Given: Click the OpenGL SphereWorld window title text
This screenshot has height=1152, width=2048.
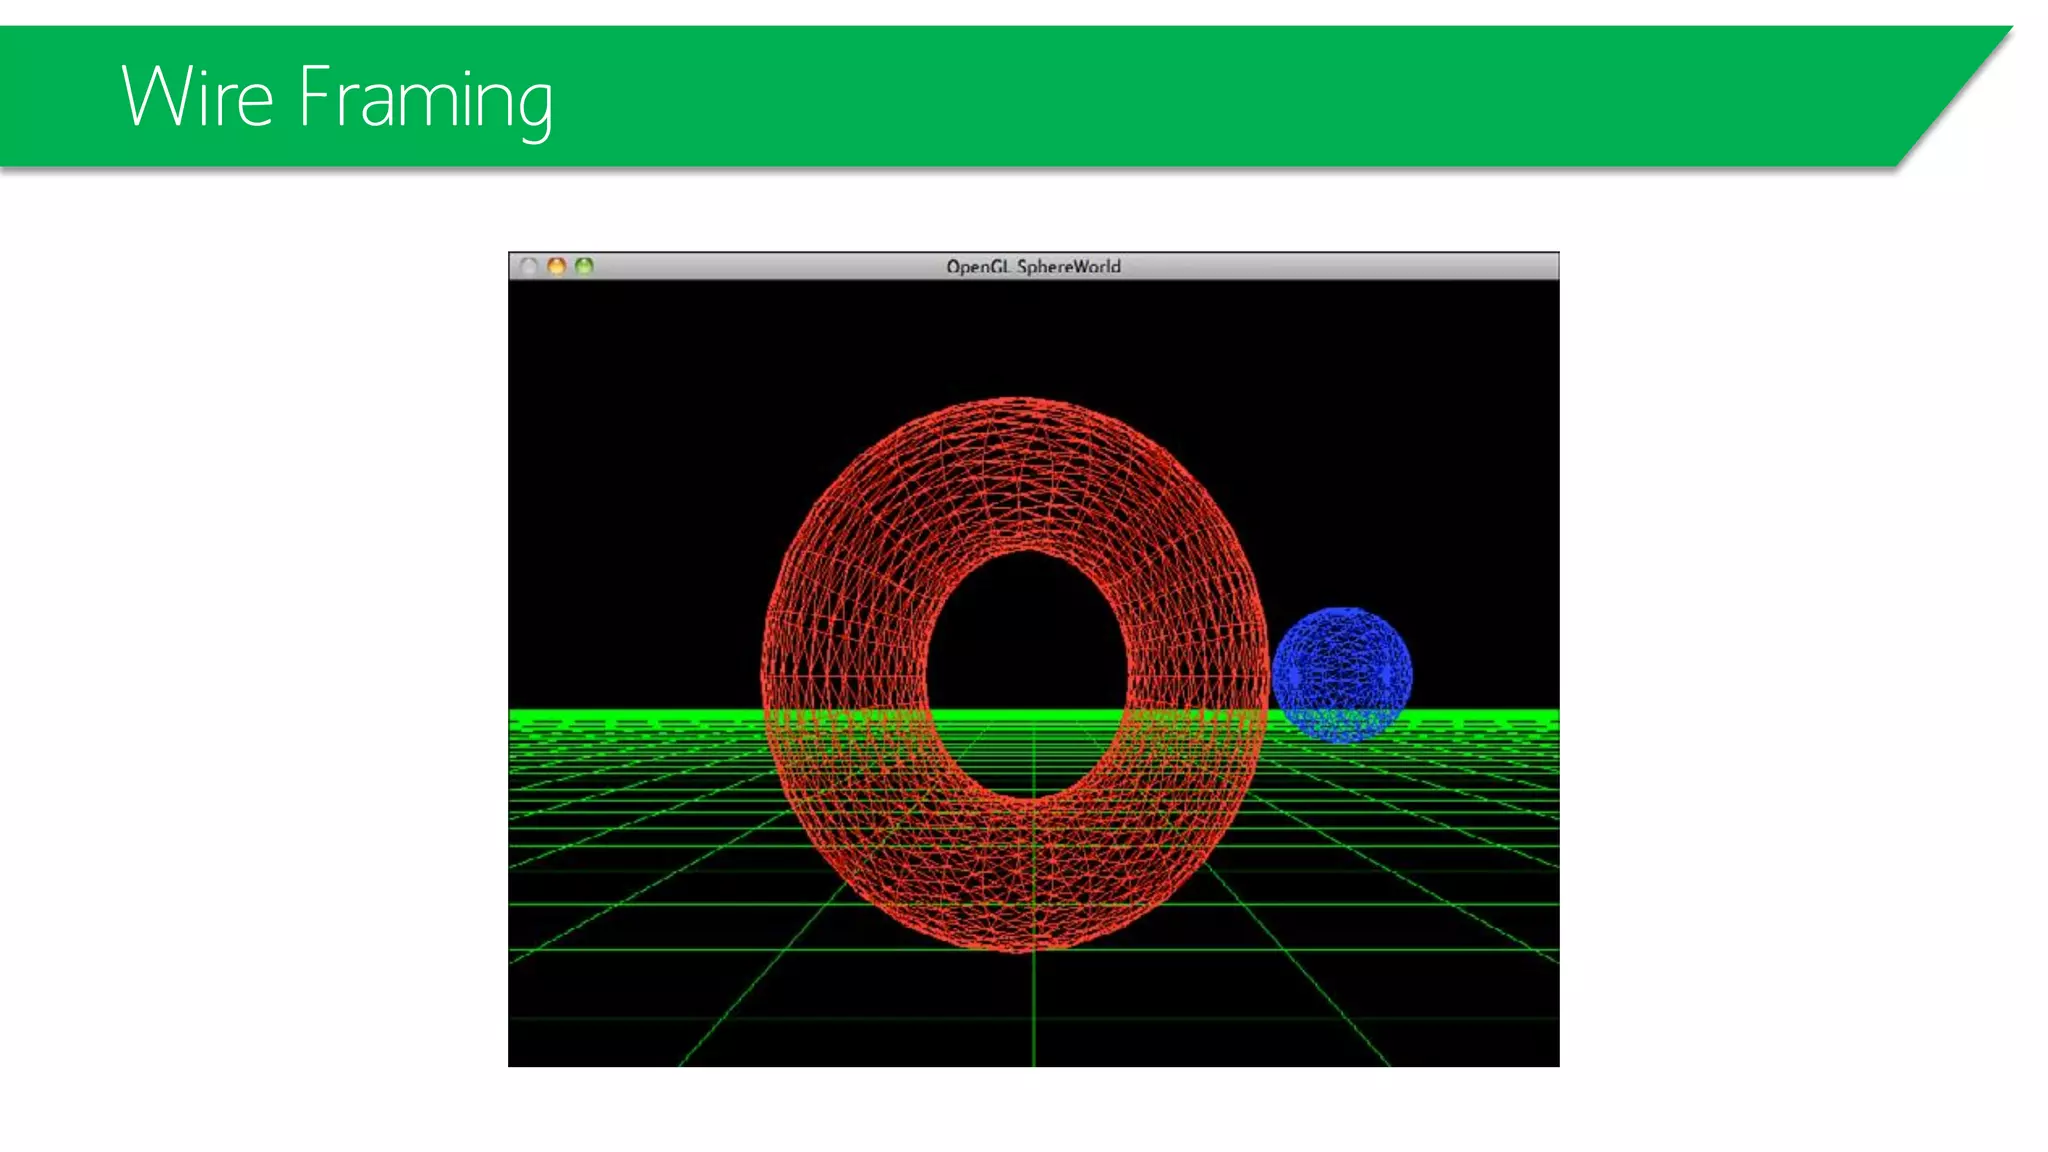Looking at the screenshot, I should 1033,267.
